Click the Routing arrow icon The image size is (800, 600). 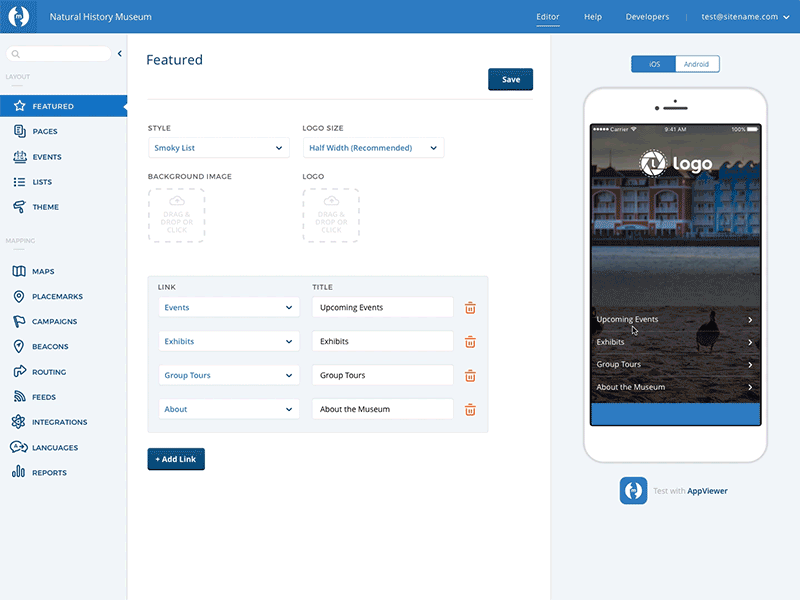[x=19, y=371]
